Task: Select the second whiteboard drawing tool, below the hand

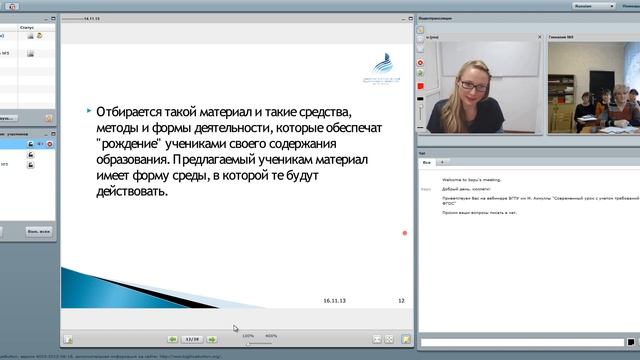Action: click(420, 40)
